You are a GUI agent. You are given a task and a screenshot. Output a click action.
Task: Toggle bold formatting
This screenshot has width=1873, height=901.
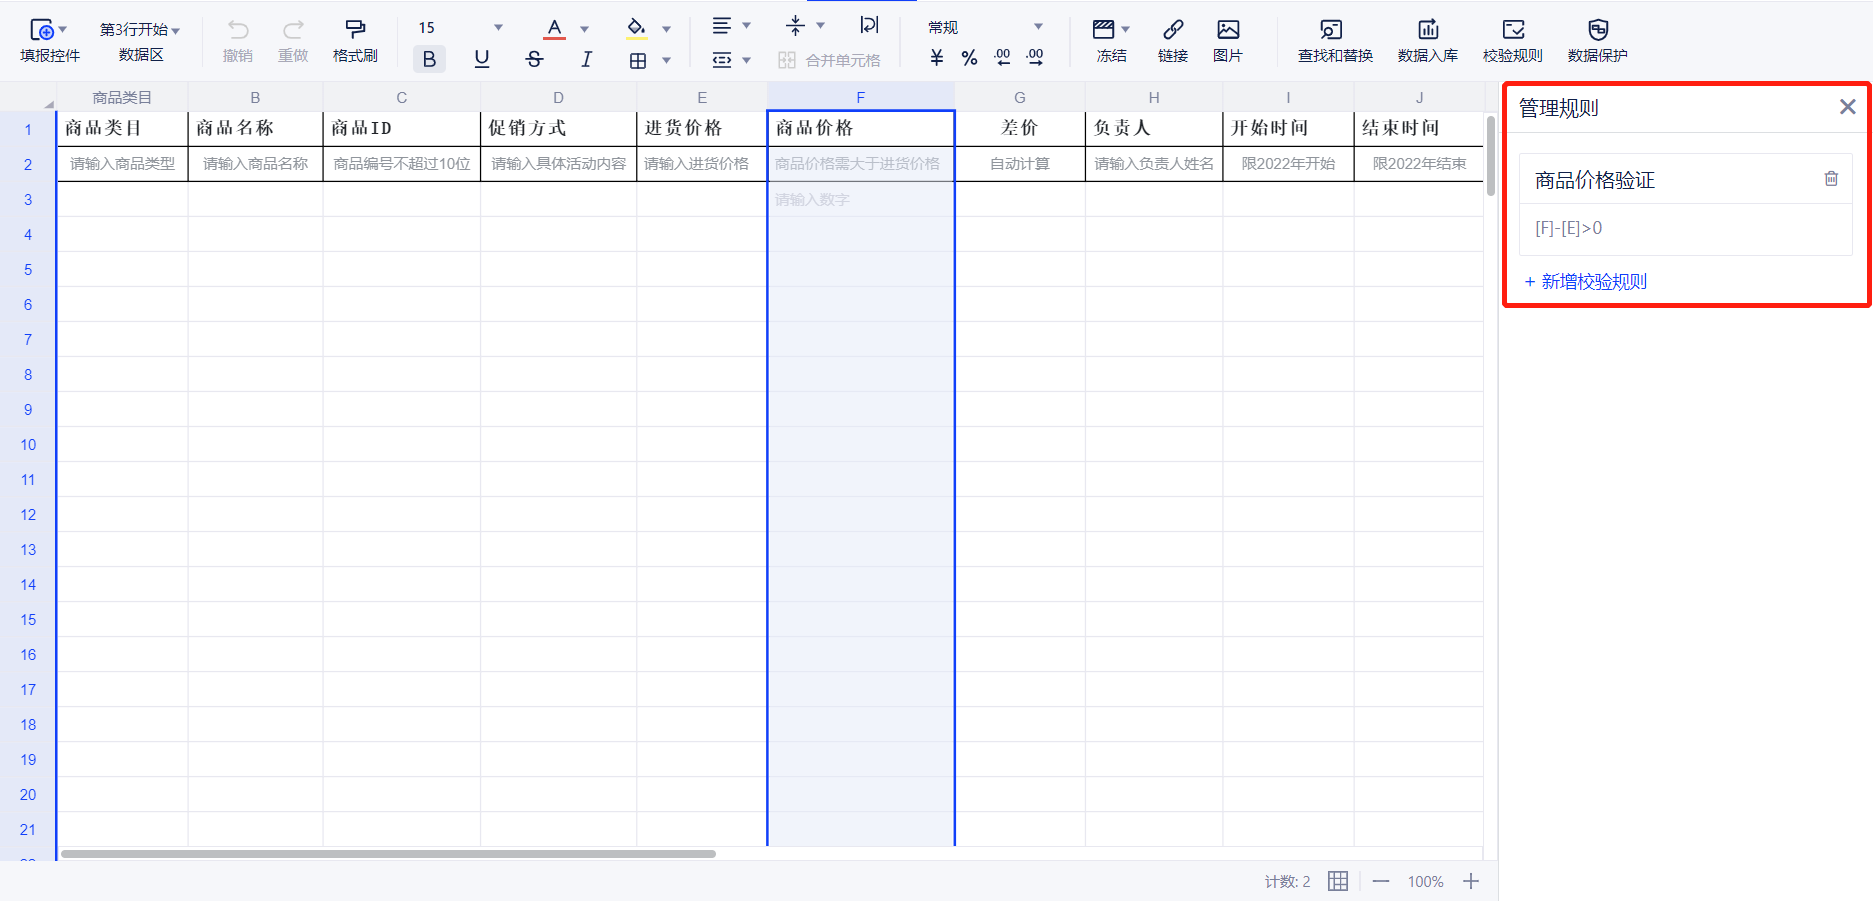429,59
